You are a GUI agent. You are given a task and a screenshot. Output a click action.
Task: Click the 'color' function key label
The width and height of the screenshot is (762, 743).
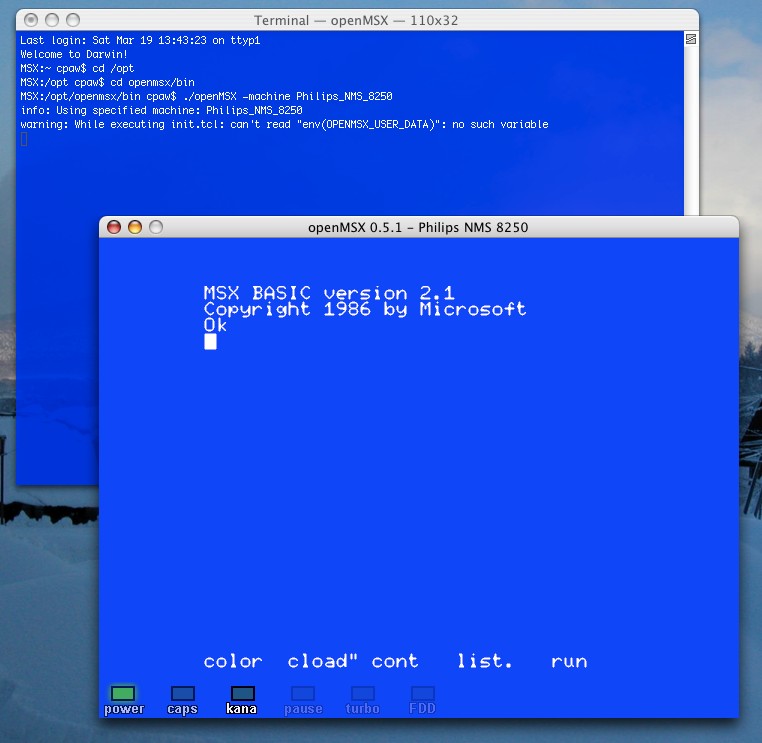click(x=233, y=661)
